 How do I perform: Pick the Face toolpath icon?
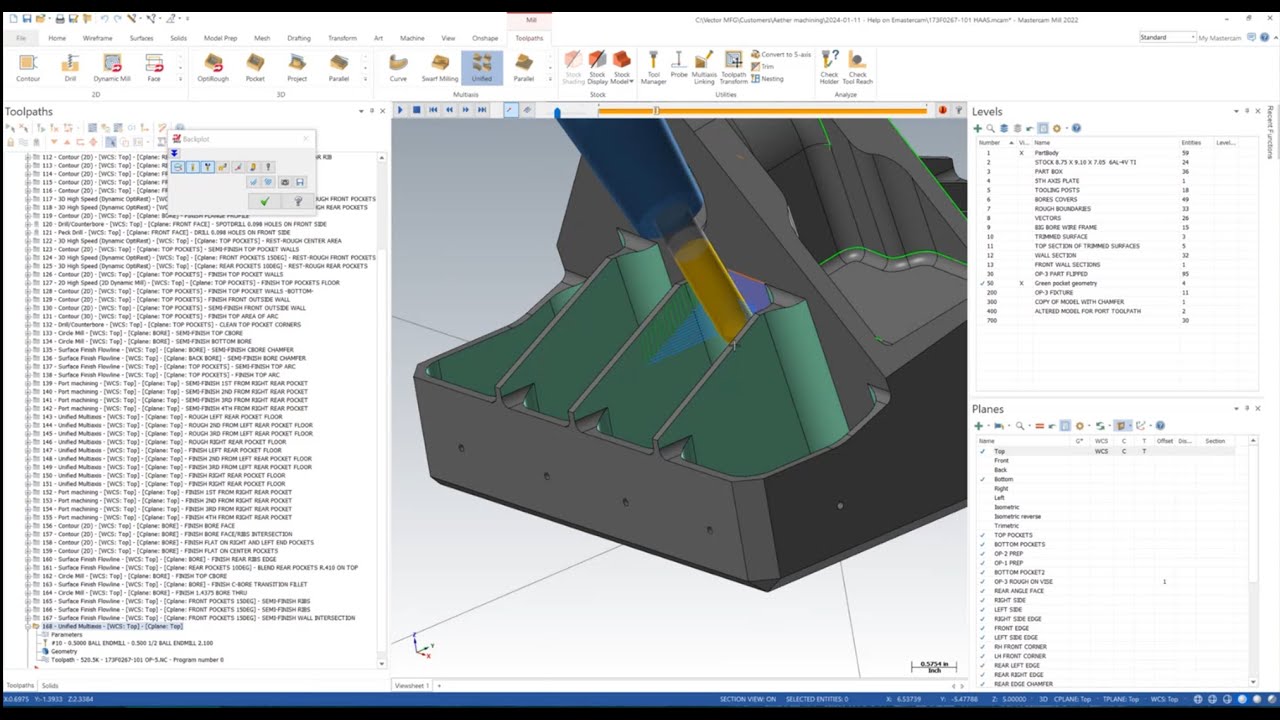pos(154,67)
